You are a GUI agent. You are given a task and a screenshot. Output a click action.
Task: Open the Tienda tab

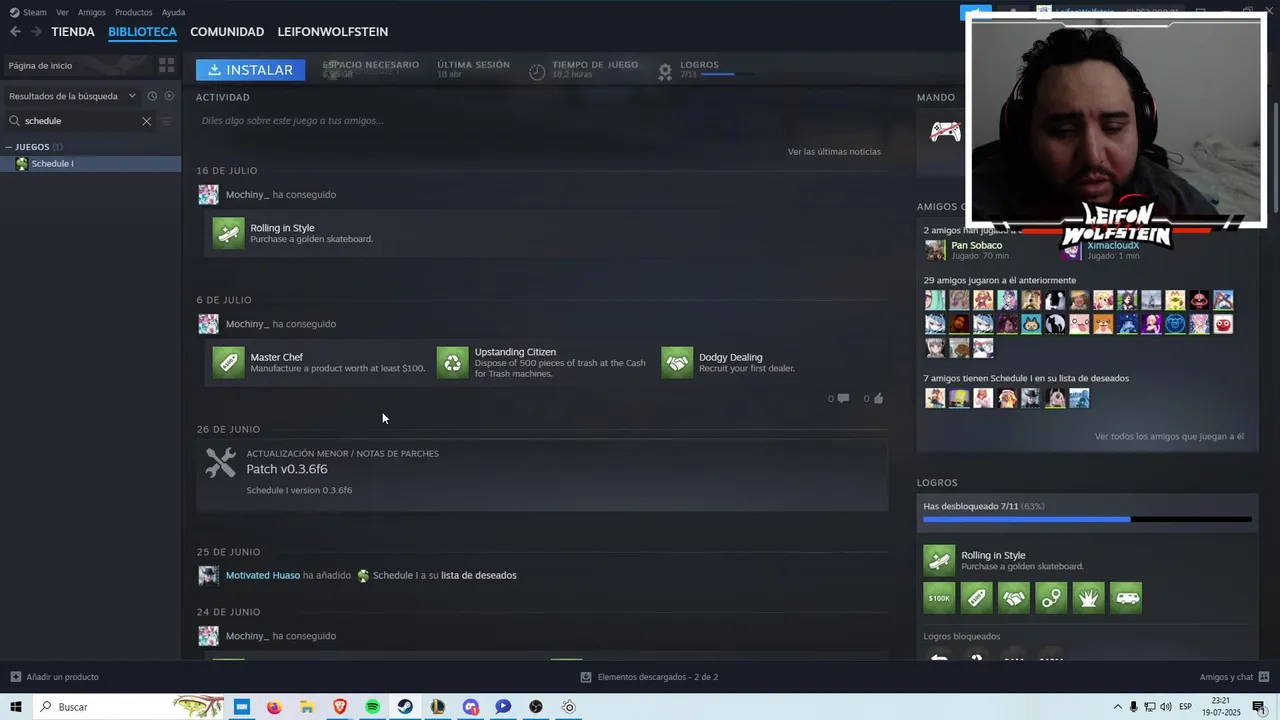73,32
